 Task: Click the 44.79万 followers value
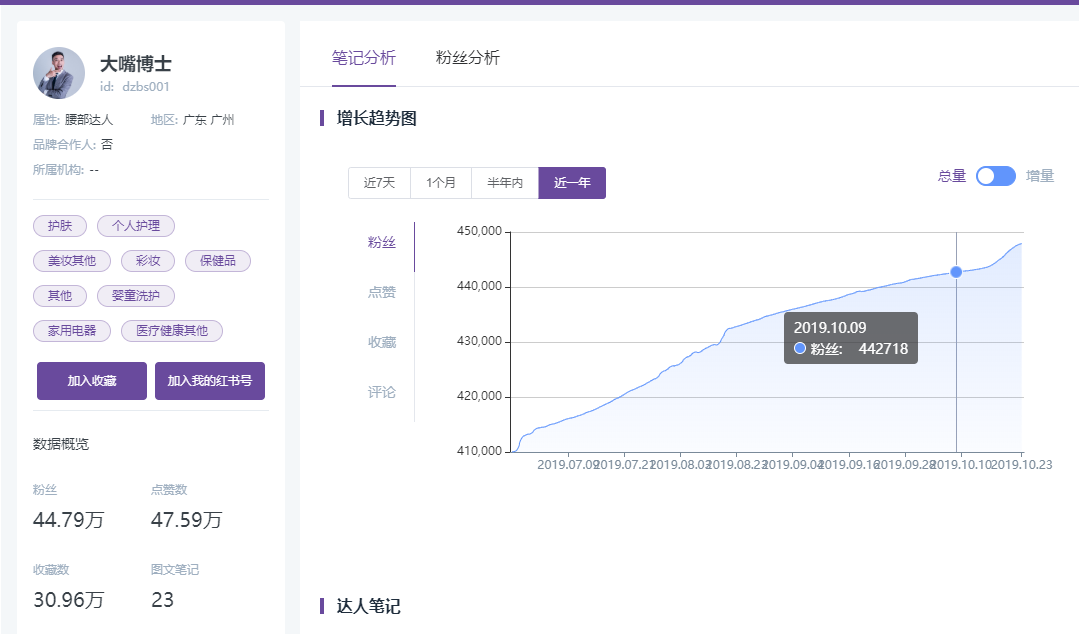[x=68, y=520]
